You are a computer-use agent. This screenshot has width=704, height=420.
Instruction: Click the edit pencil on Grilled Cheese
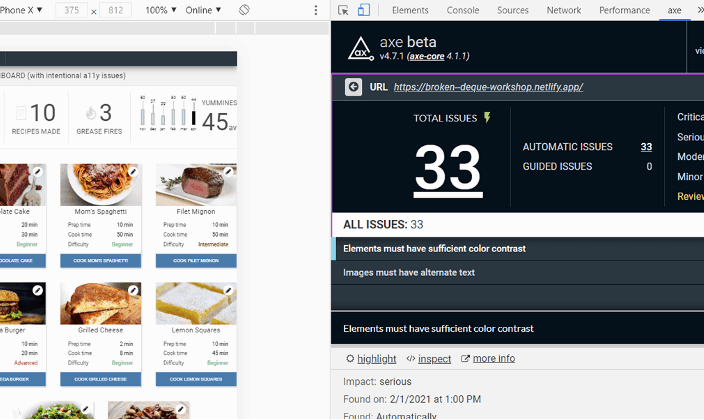pyautogui.click(x=133, y=291)
